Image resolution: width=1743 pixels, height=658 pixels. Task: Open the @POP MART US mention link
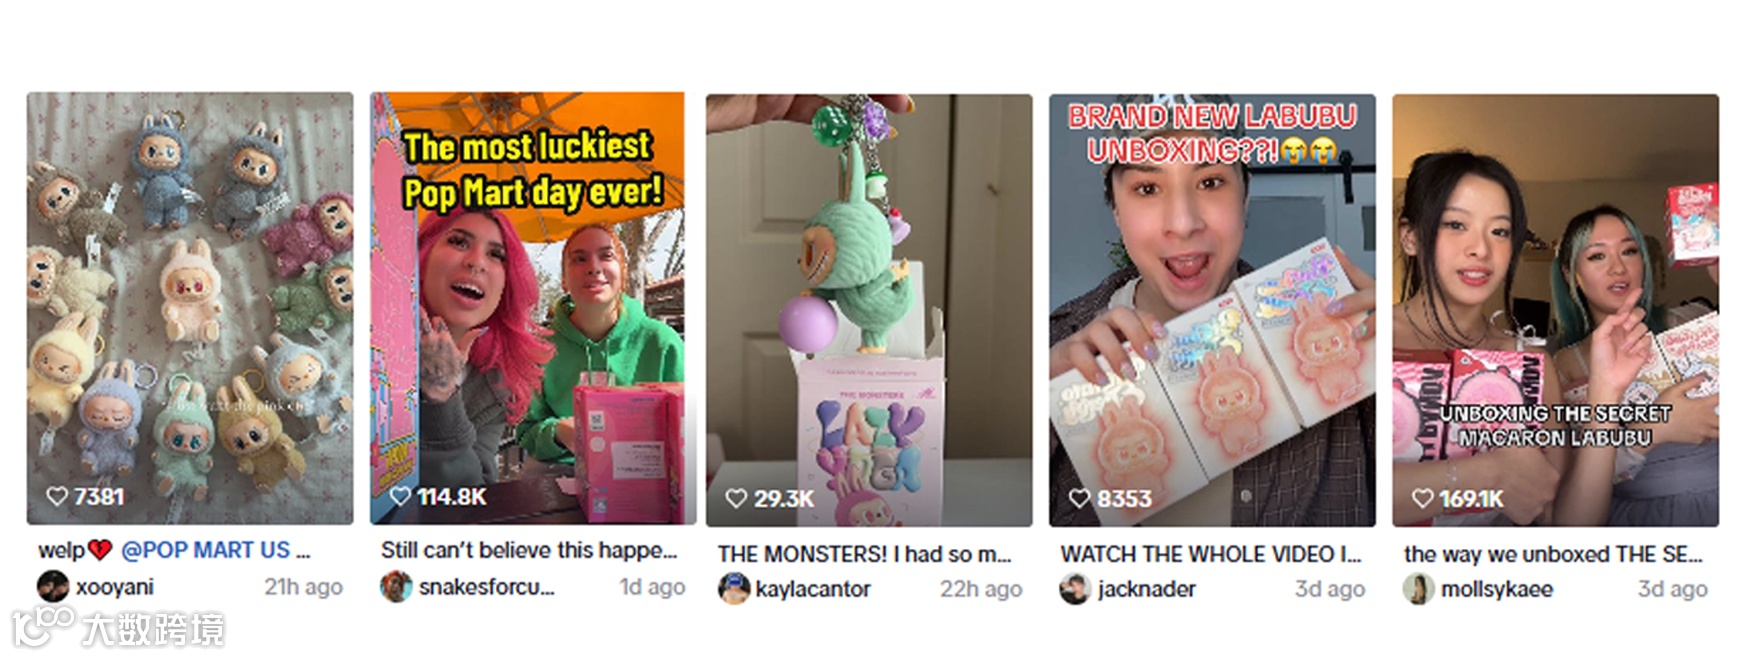pyautogui.click(x=206, y=550)
